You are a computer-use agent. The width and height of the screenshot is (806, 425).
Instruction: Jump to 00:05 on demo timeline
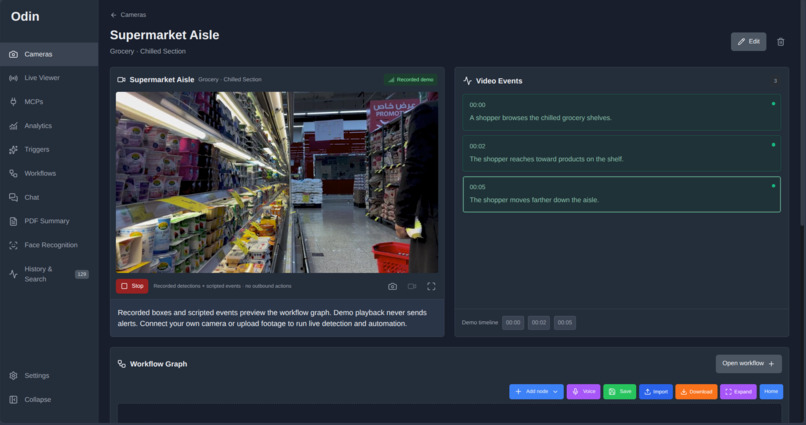(x=565, y=323)
